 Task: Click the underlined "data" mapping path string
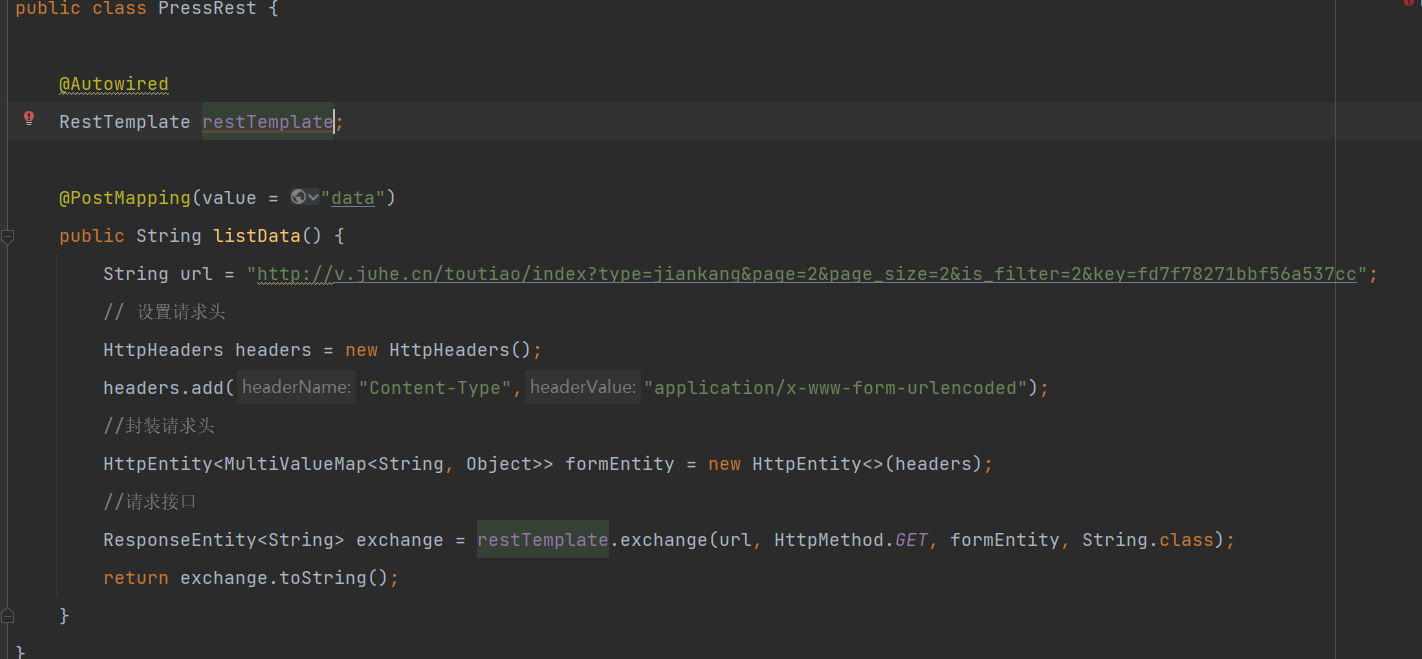(352, 197)
